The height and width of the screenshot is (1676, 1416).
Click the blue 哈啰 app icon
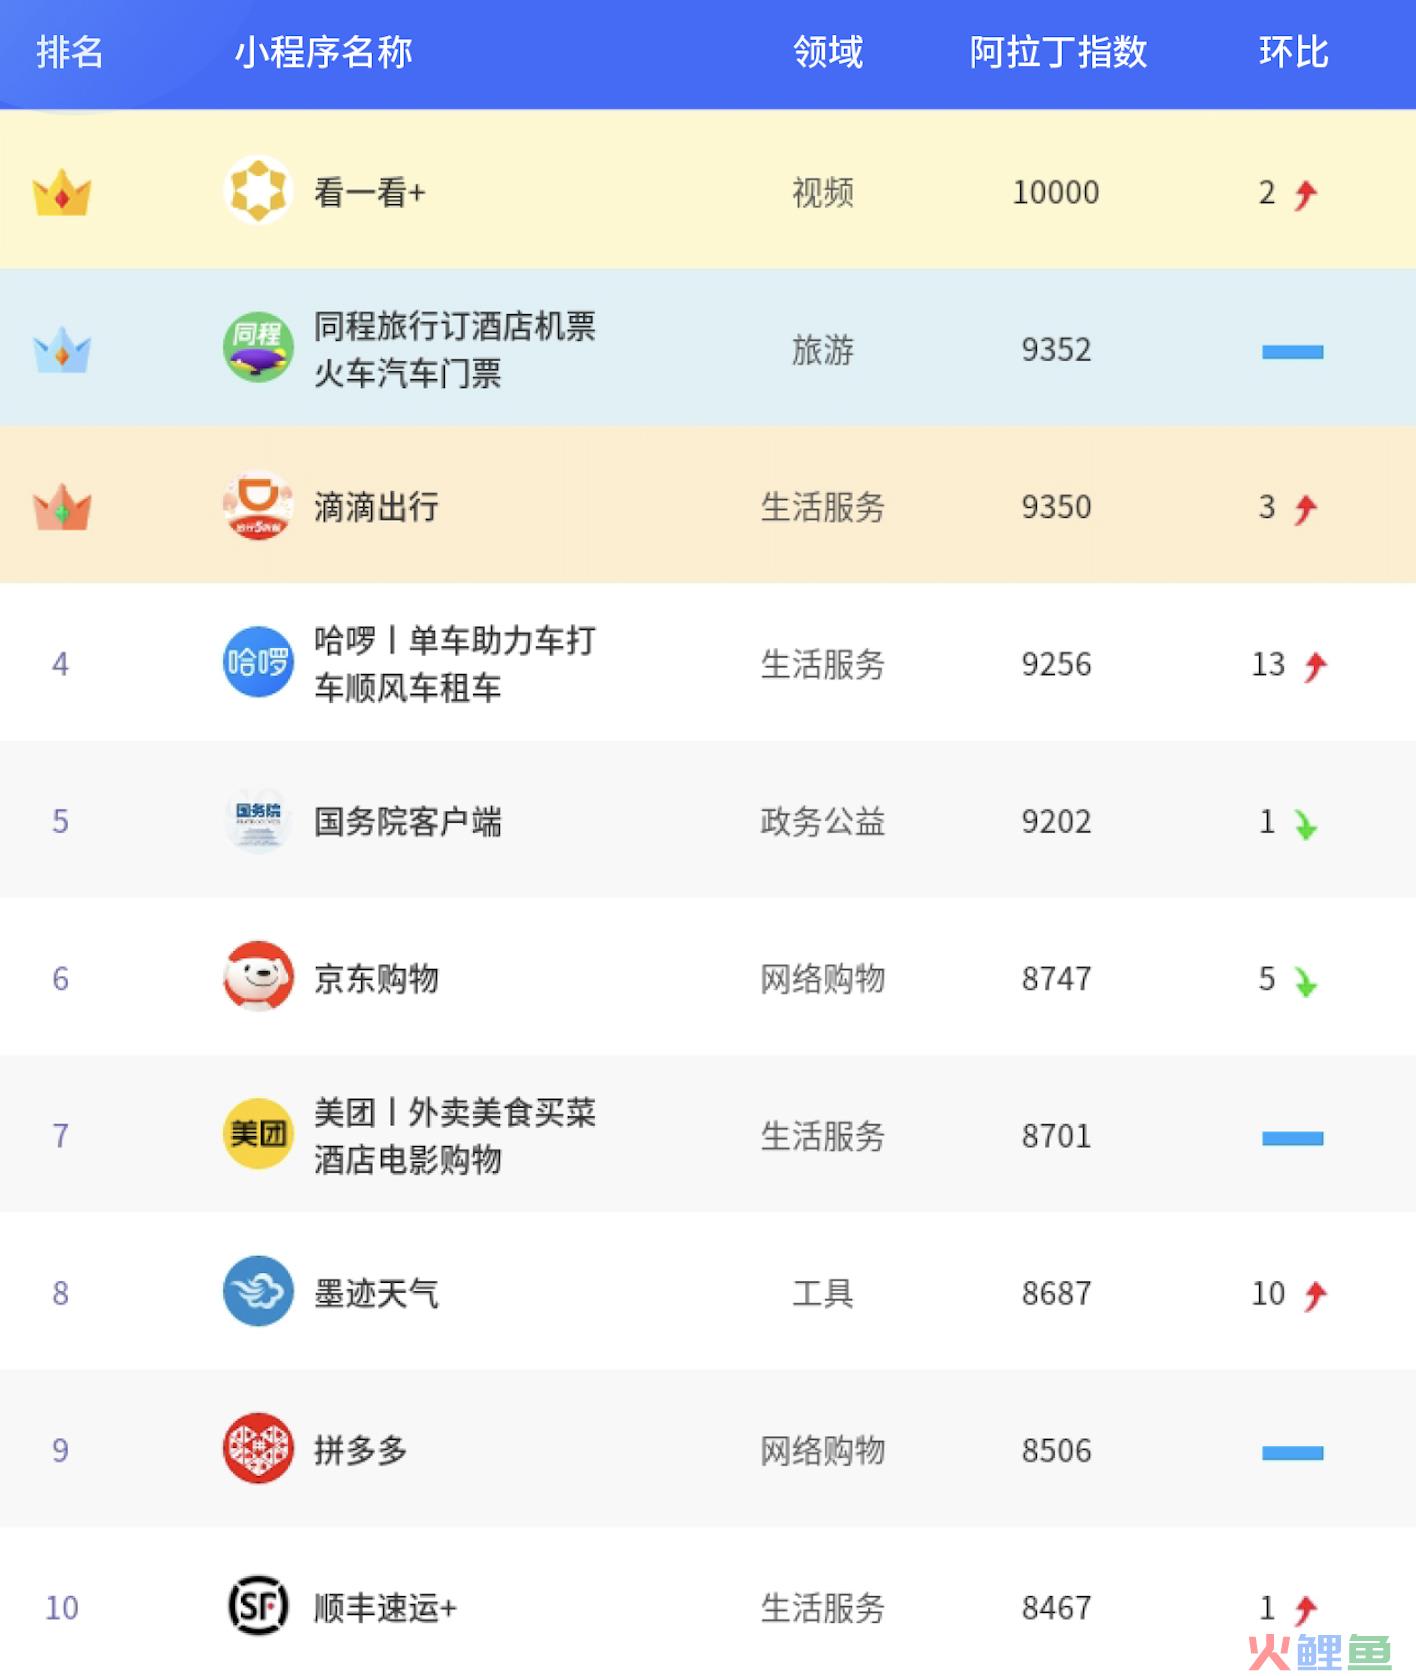point(258,662)
